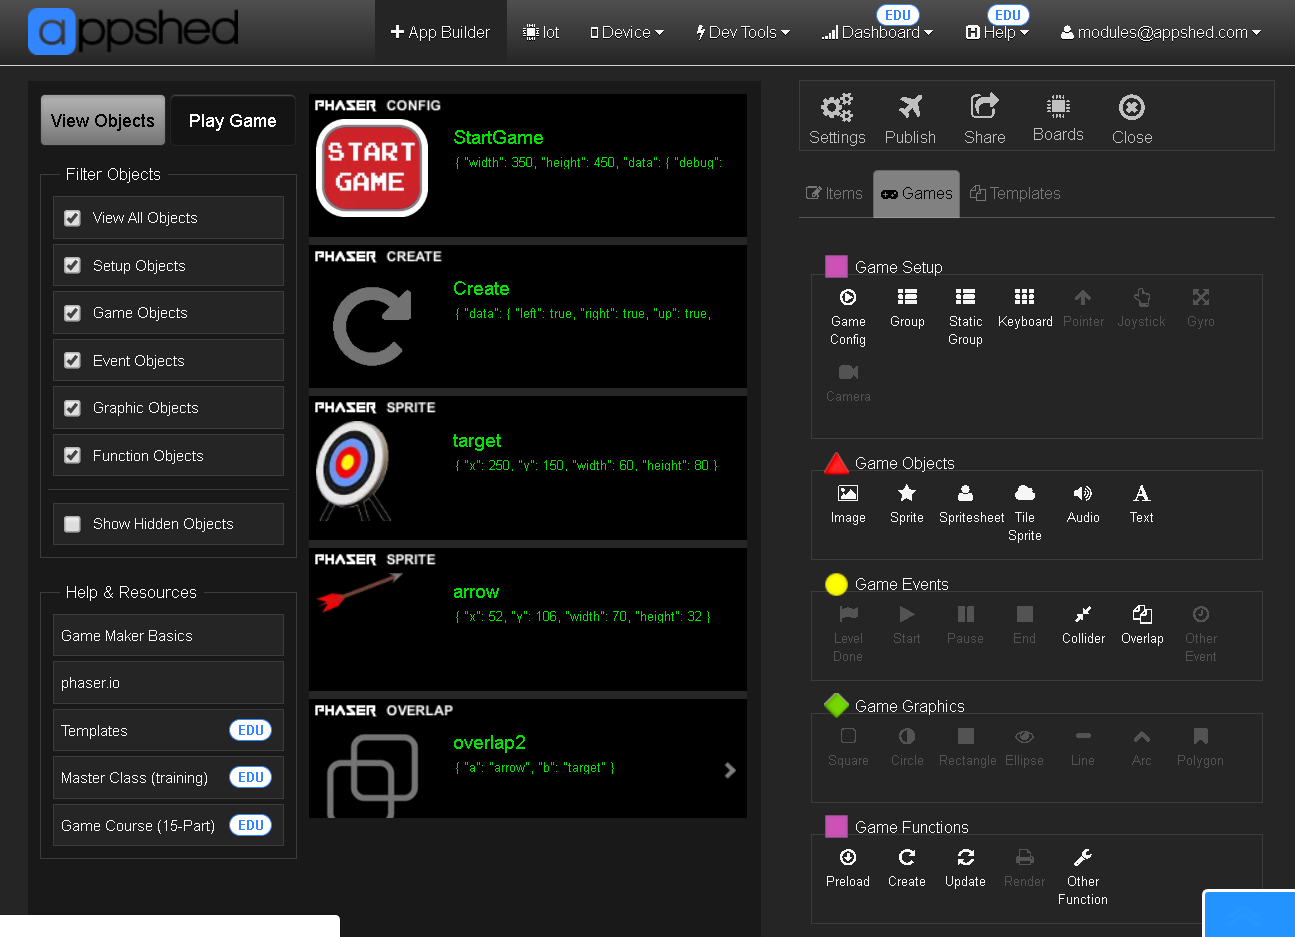Open the modules@appshed.com account menu
Viewport: 1295px width, 937px height.
click(1161, 32)
